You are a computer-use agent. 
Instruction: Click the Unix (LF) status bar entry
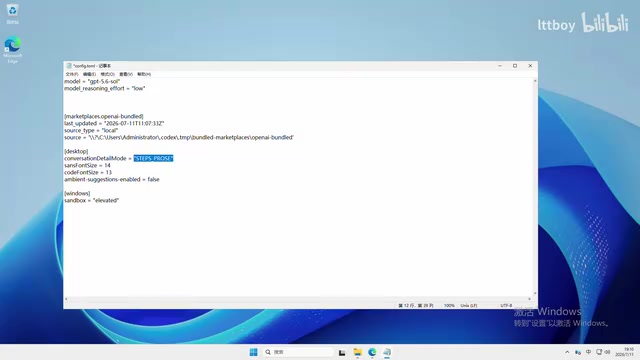469,305
